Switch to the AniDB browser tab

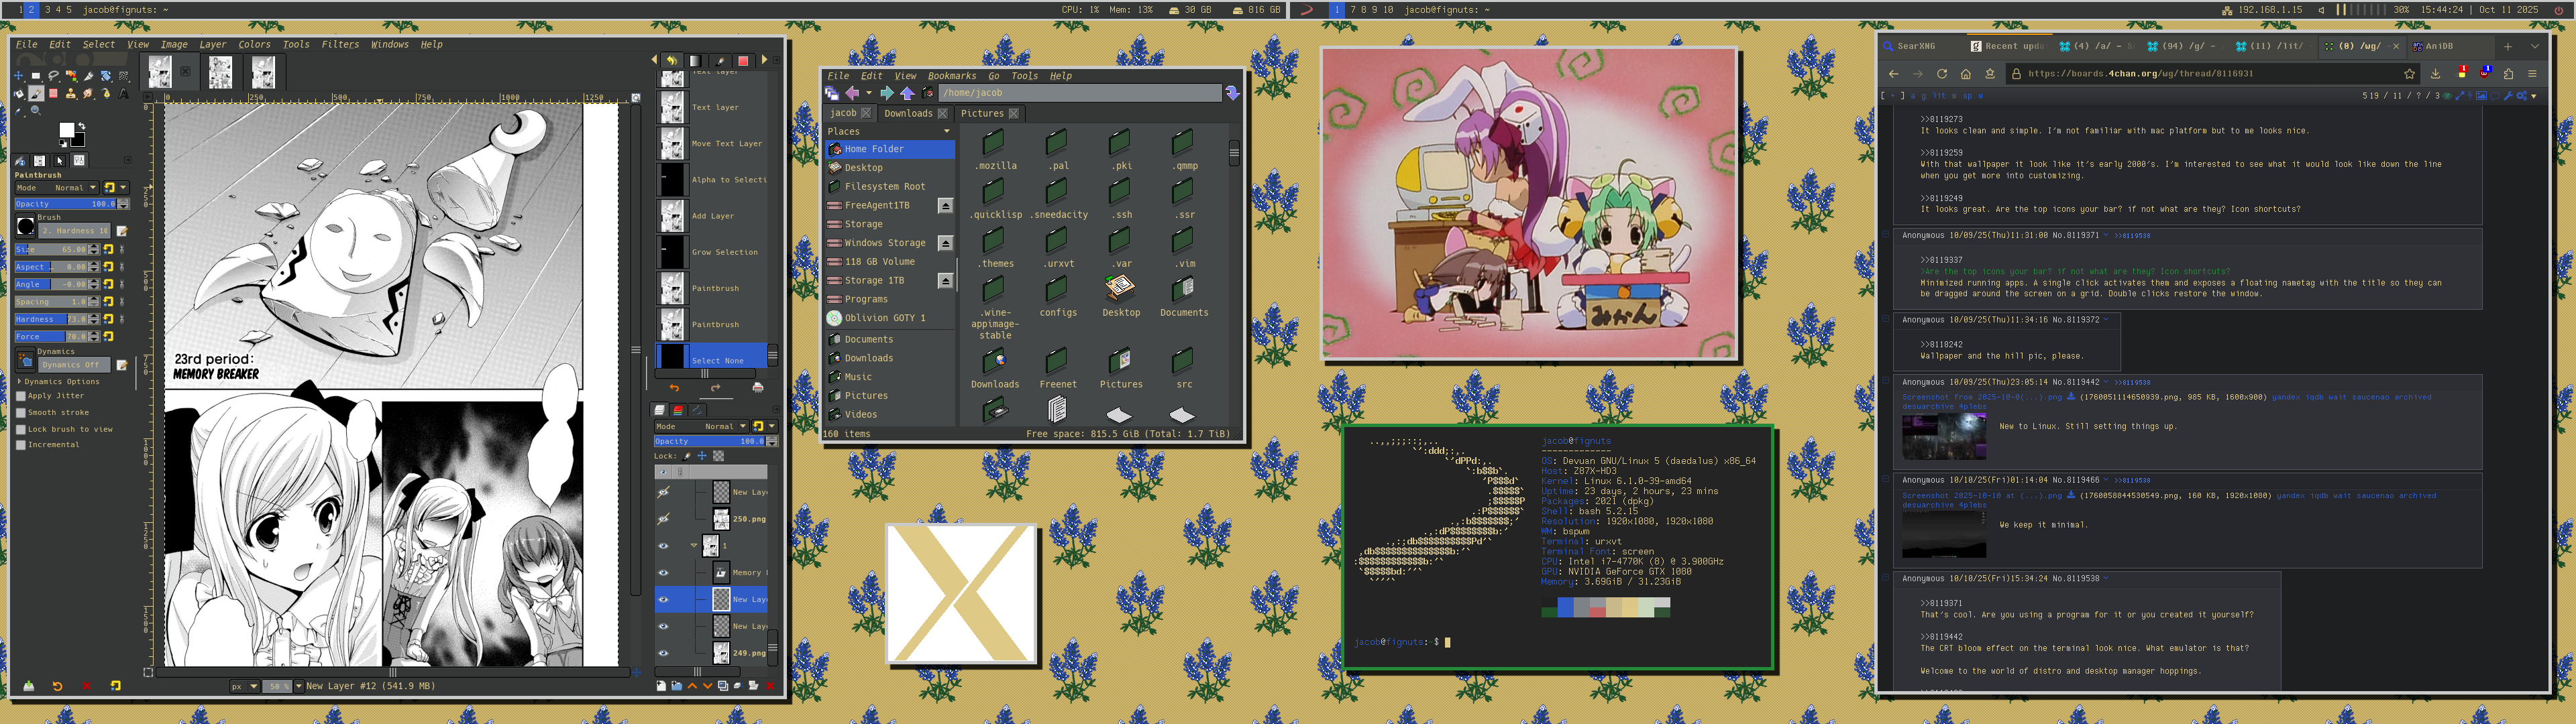click(2438, 46)
